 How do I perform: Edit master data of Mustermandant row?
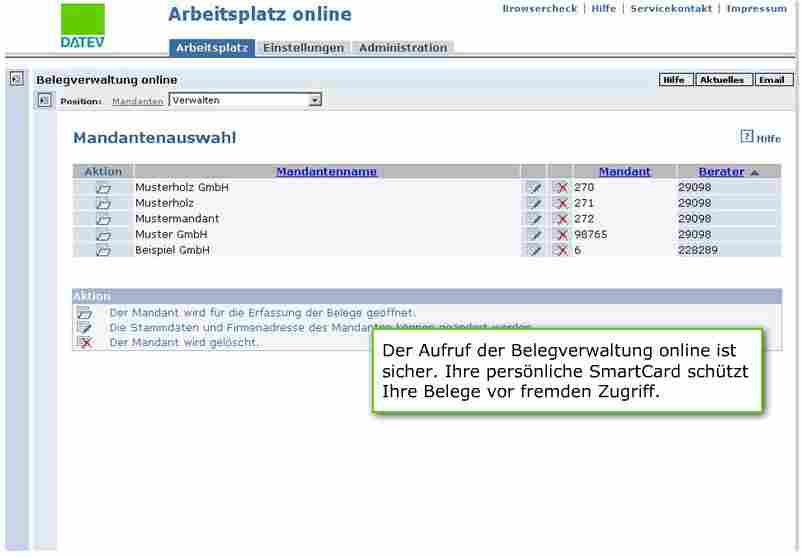coord(534,219)
